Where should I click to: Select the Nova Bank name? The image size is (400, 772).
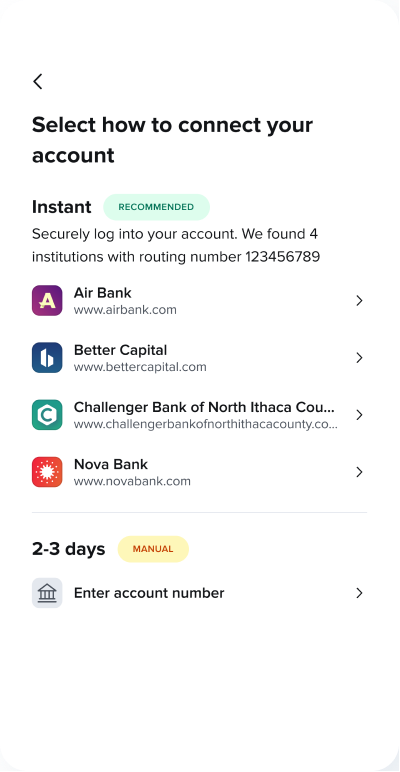coord(111,464)
